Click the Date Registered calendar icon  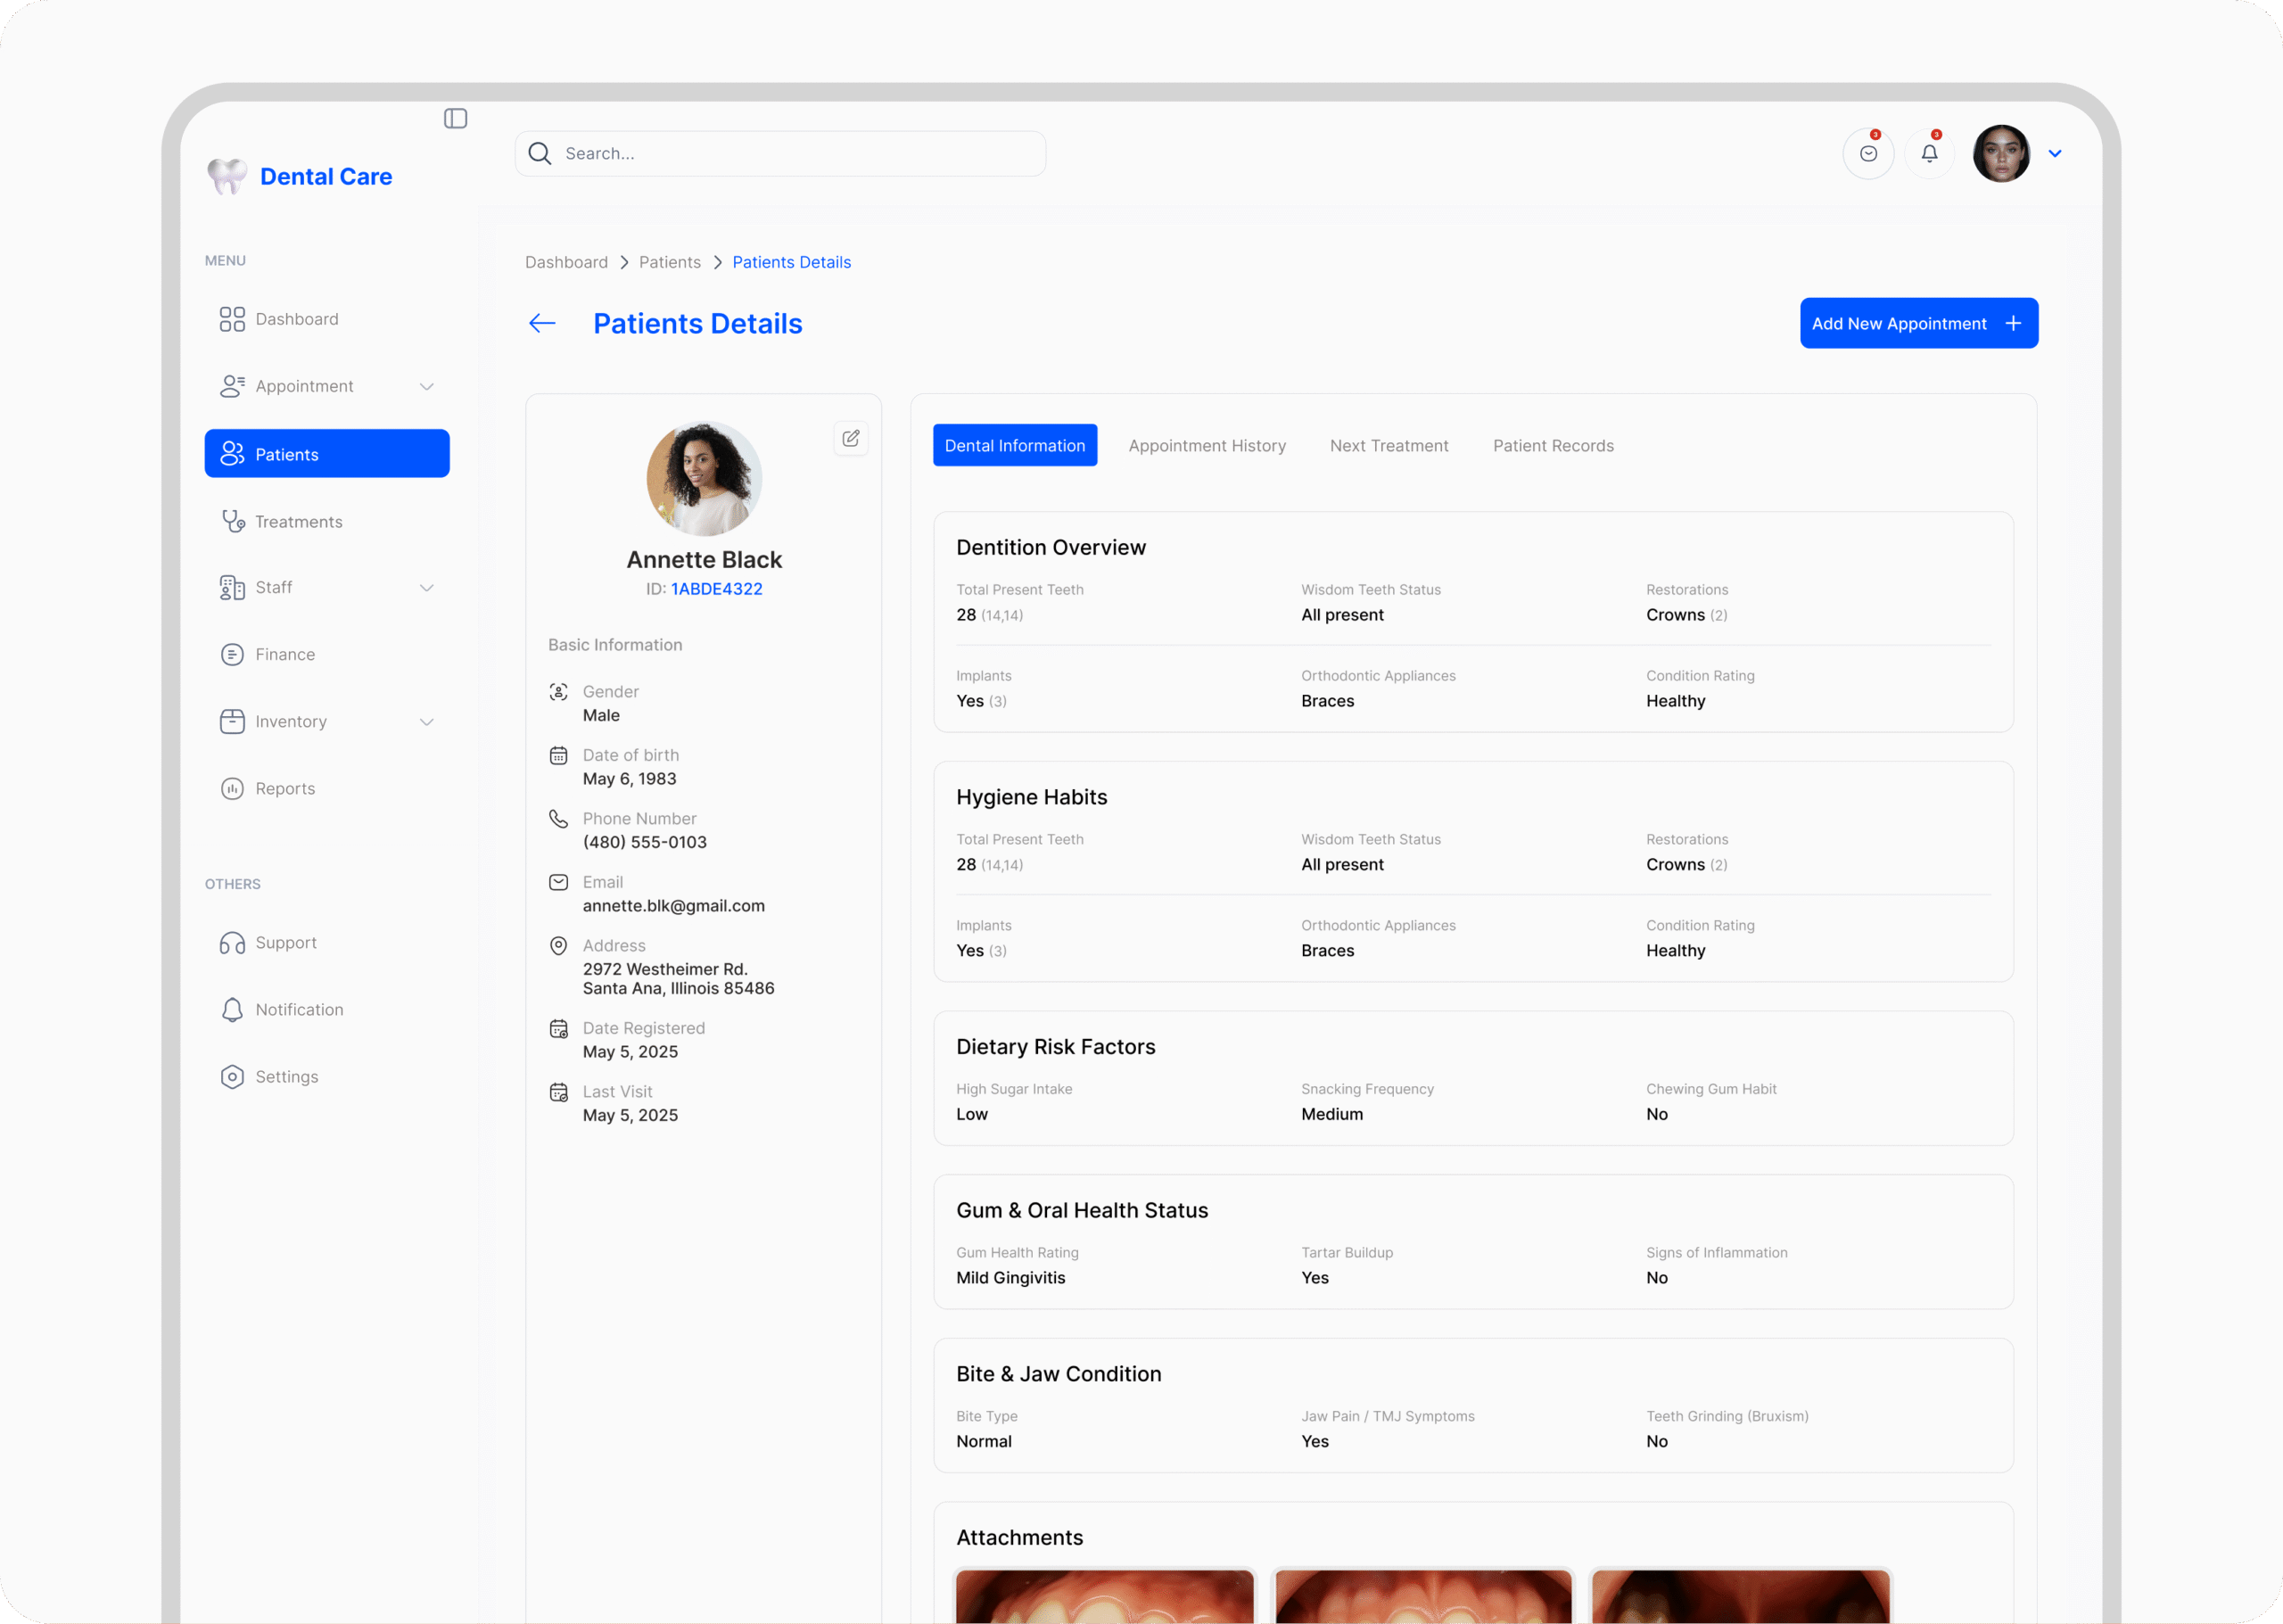[559, 1029]
